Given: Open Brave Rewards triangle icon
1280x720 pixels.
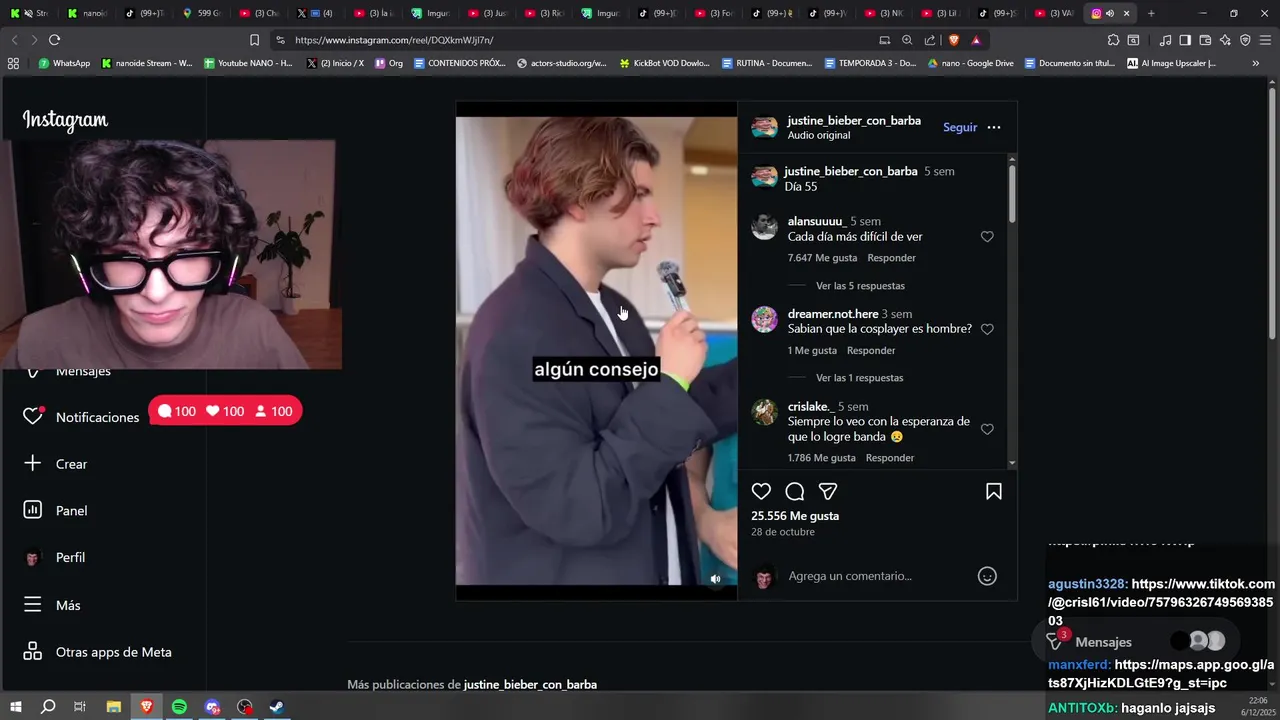Looking at the screenshot, I should [976, 40].
